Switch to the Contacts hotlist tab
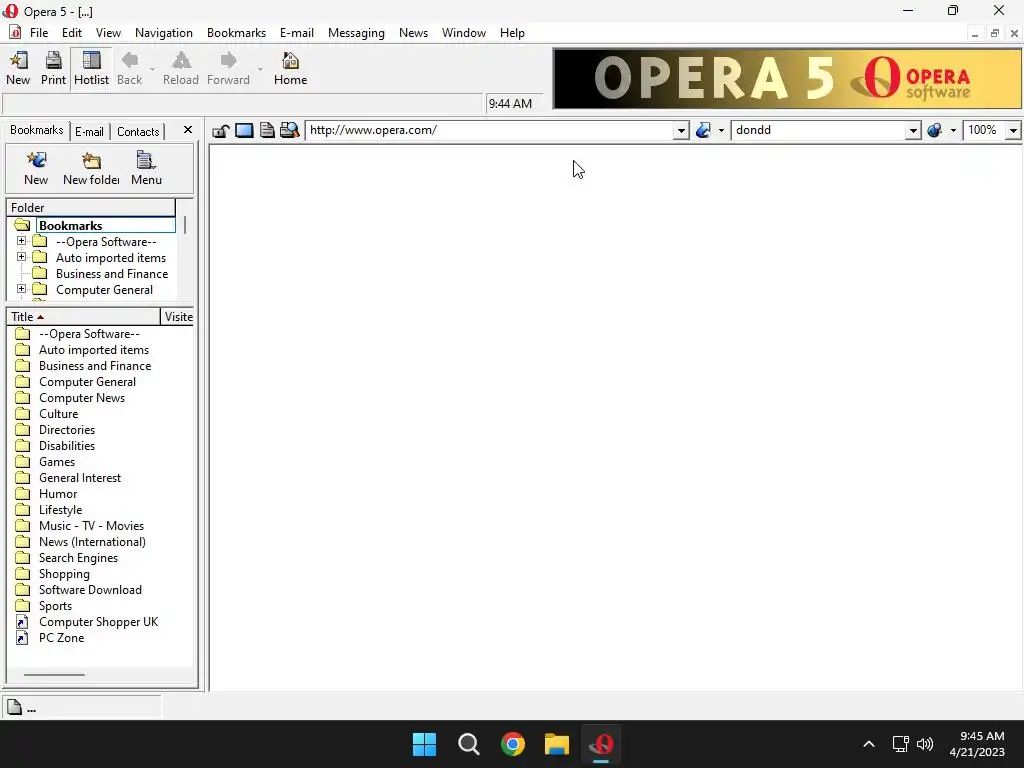The width and height of the screenshot is (1024, 768). [x=138, y=132]
